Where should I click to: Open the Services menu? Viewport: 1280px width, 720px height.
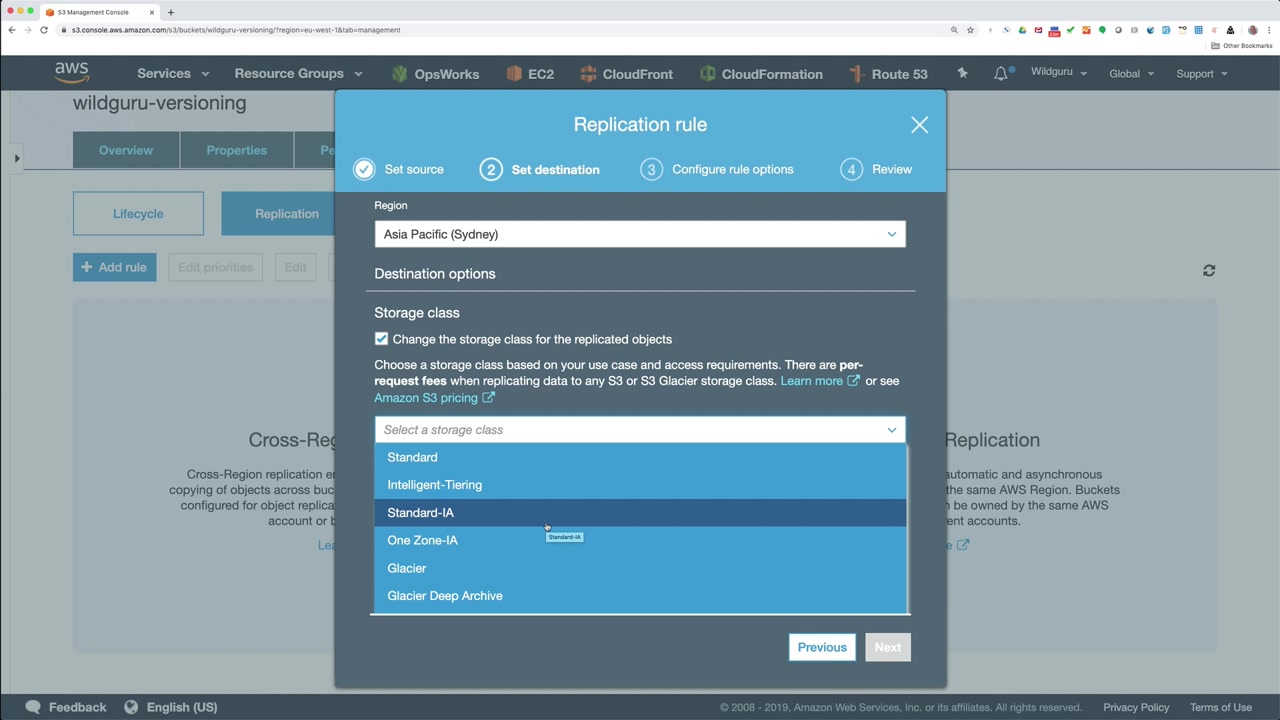pos(174,73)
